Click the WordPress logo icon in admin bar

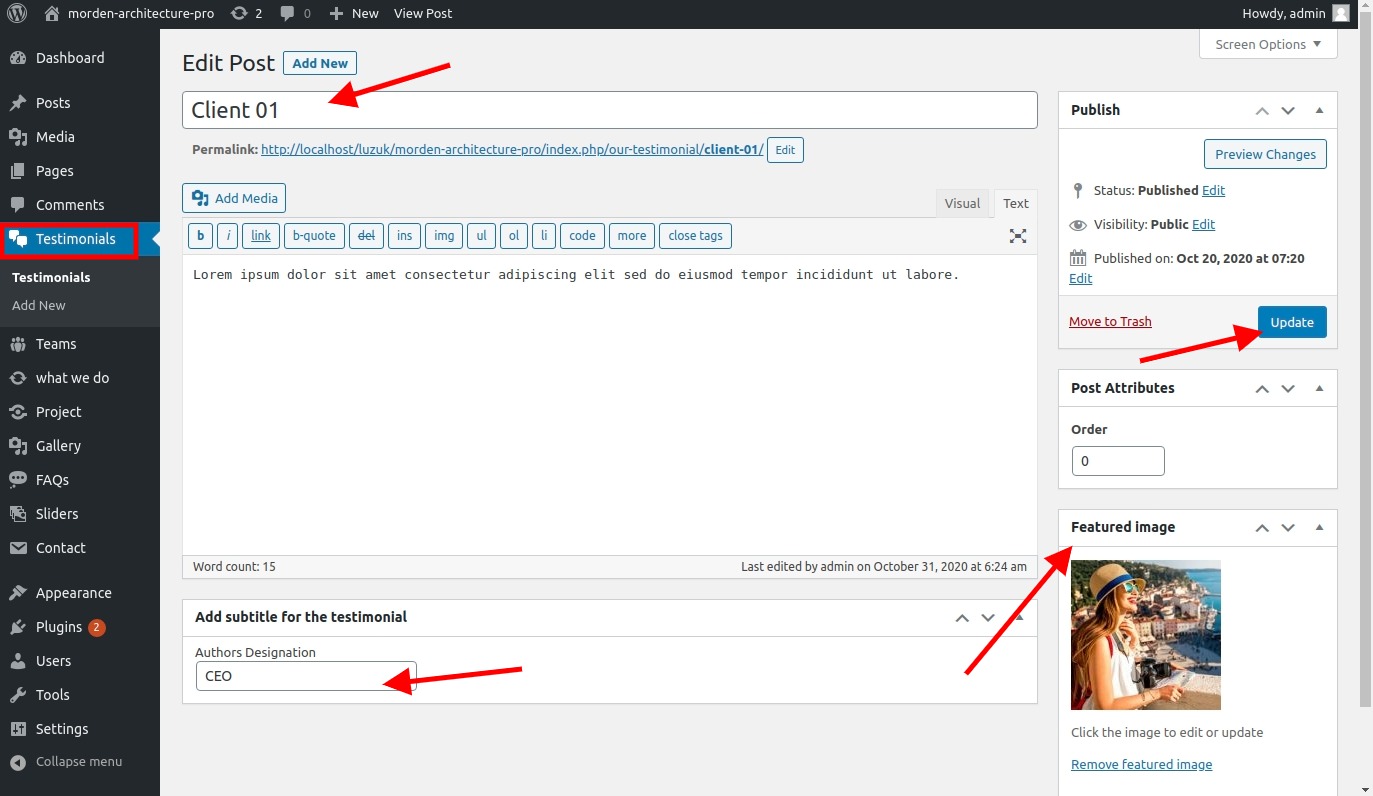tap(17, 13)
